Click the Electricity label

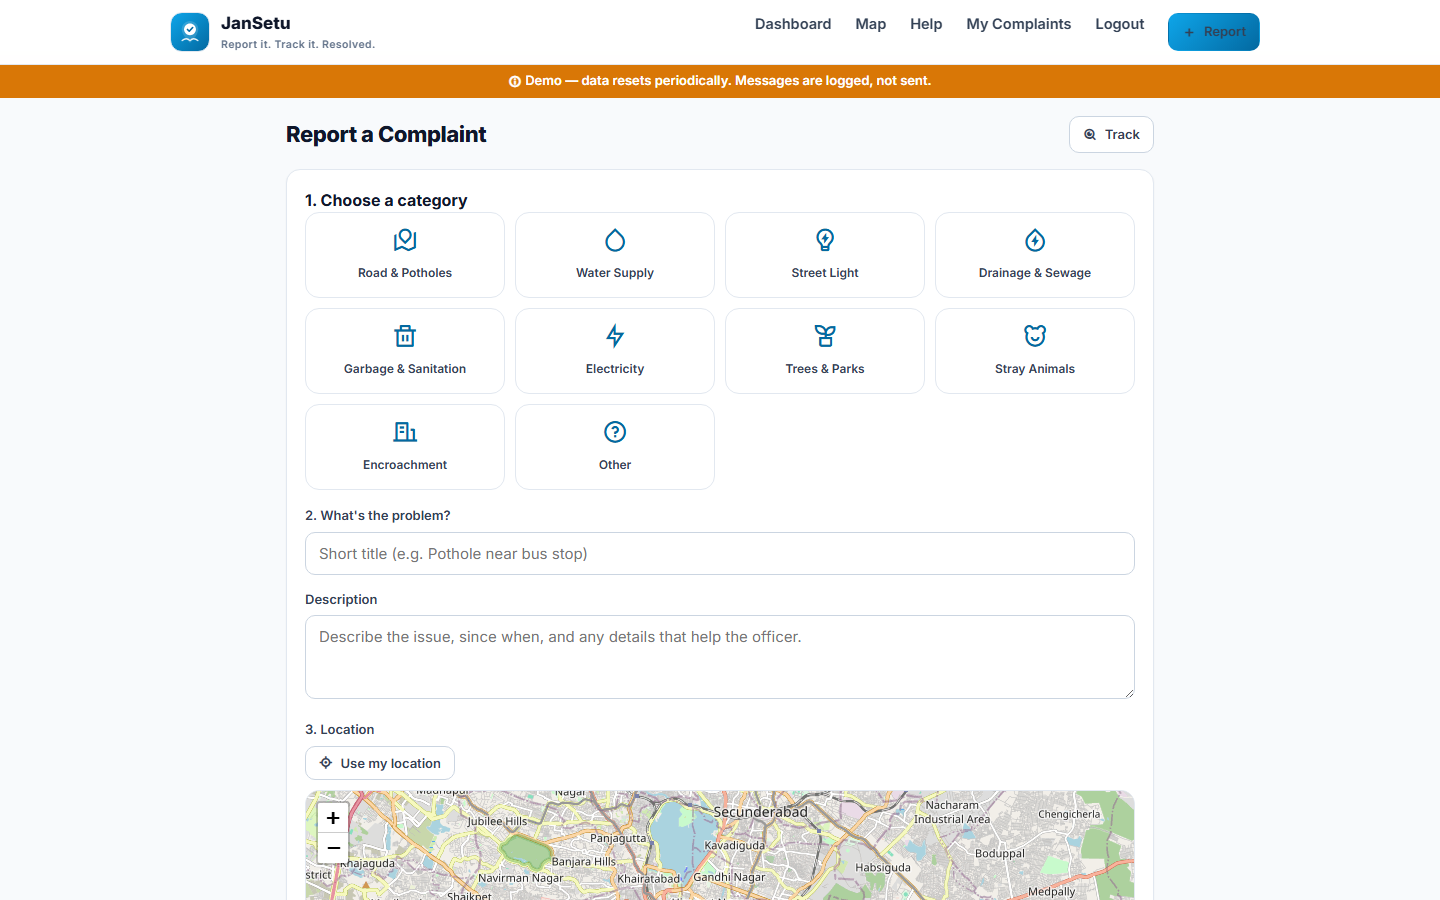tap(615, 369)
